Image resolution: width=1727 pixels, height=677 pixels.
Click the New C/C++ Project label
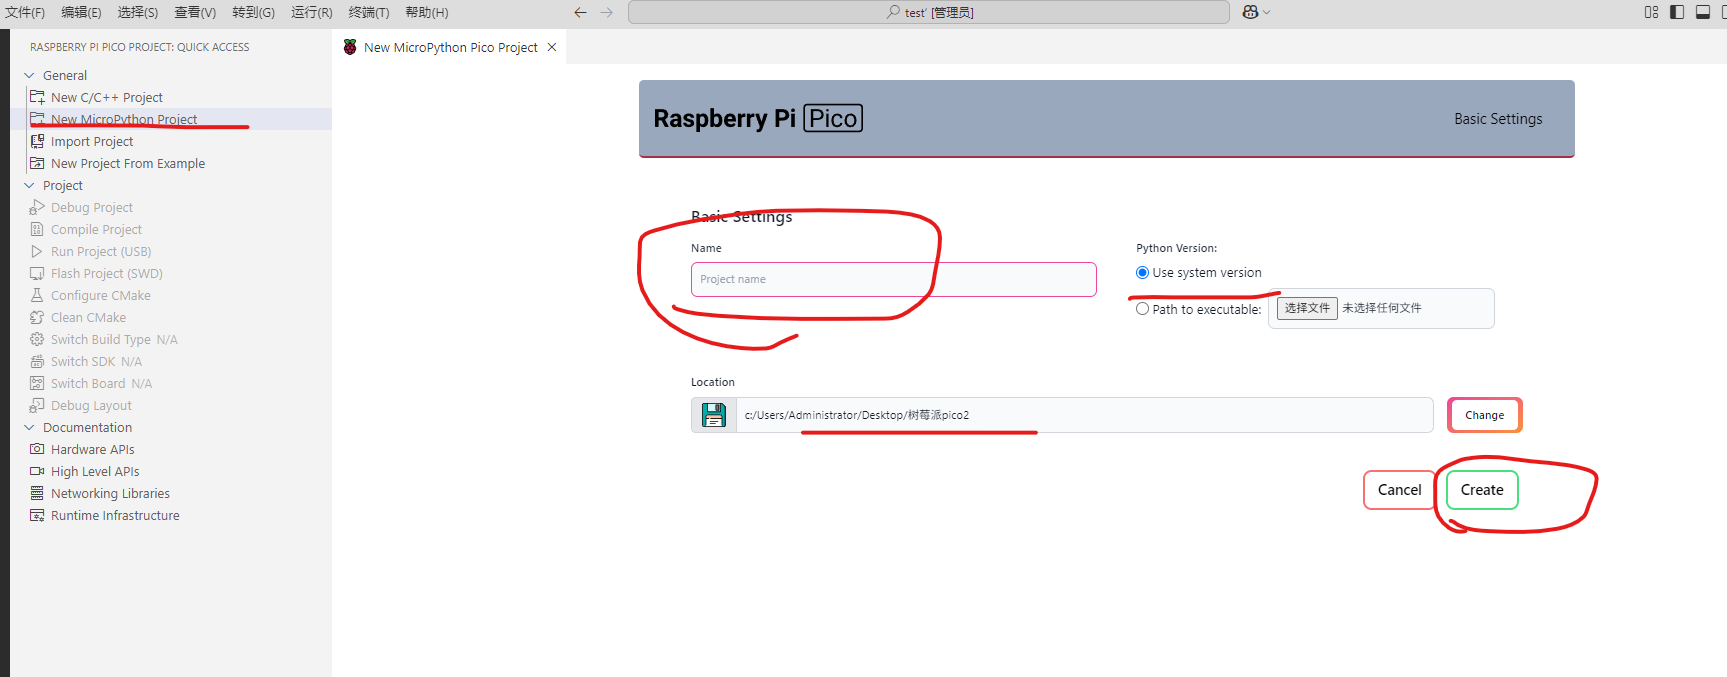[107, 97]
